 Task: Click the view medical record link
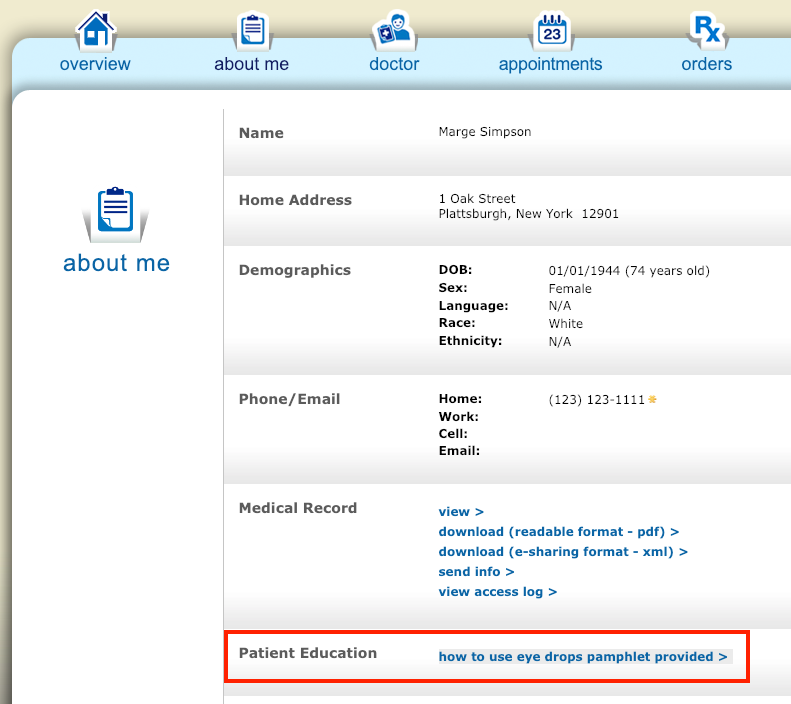(x=461, y=512)
